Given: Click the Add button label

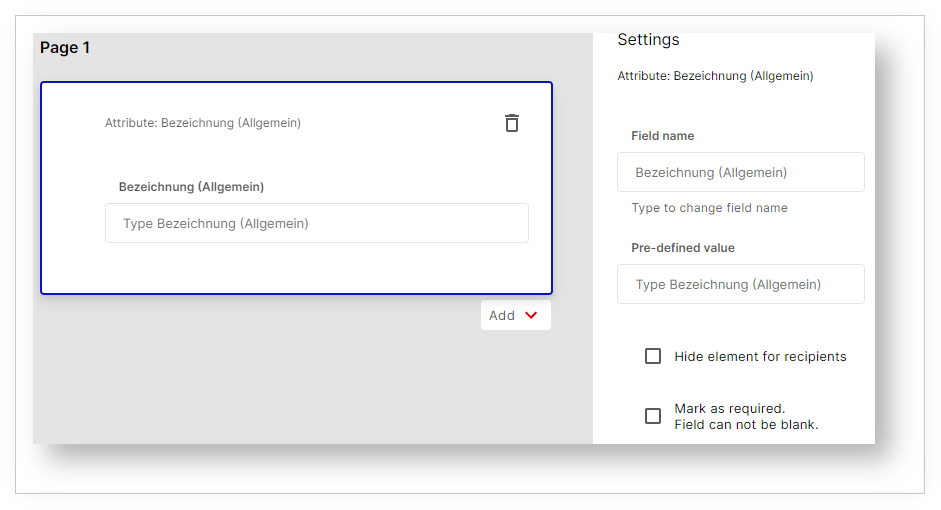Looking at the screenshot, I should pyautogui.click(x=502, y=315).
